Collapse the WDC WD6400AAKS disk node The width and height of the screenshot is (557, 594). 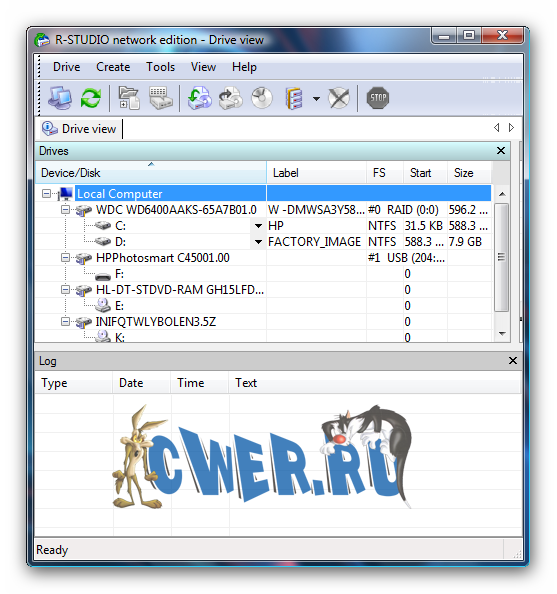click(x=66, y=209)
